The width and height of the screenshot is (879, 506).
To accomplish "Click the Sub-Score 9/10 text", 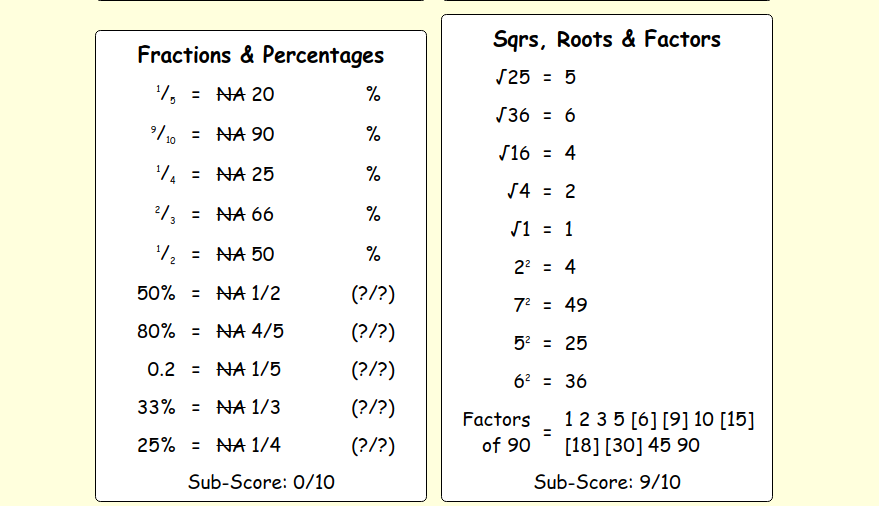I will [607, 482].
